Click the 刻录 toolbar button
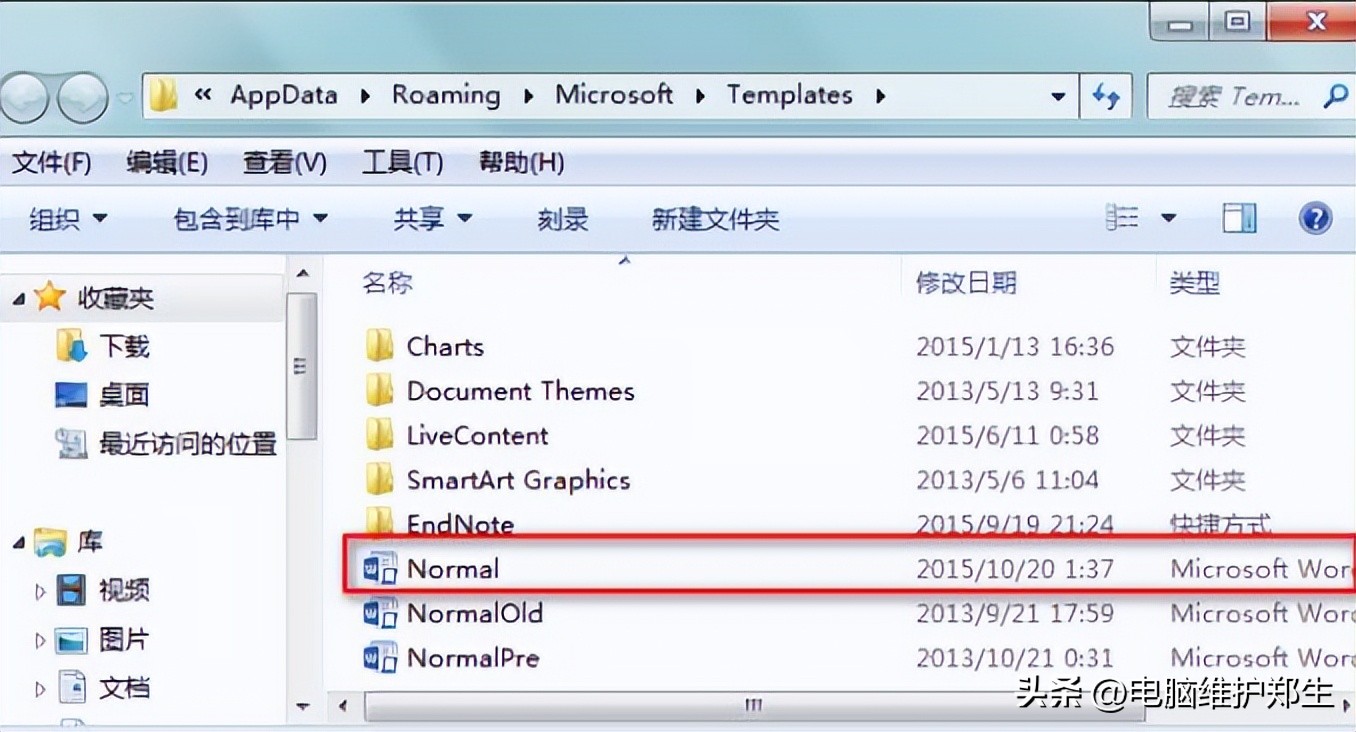The height and width of the screenshot is (732, 1356). click(563, 219)
